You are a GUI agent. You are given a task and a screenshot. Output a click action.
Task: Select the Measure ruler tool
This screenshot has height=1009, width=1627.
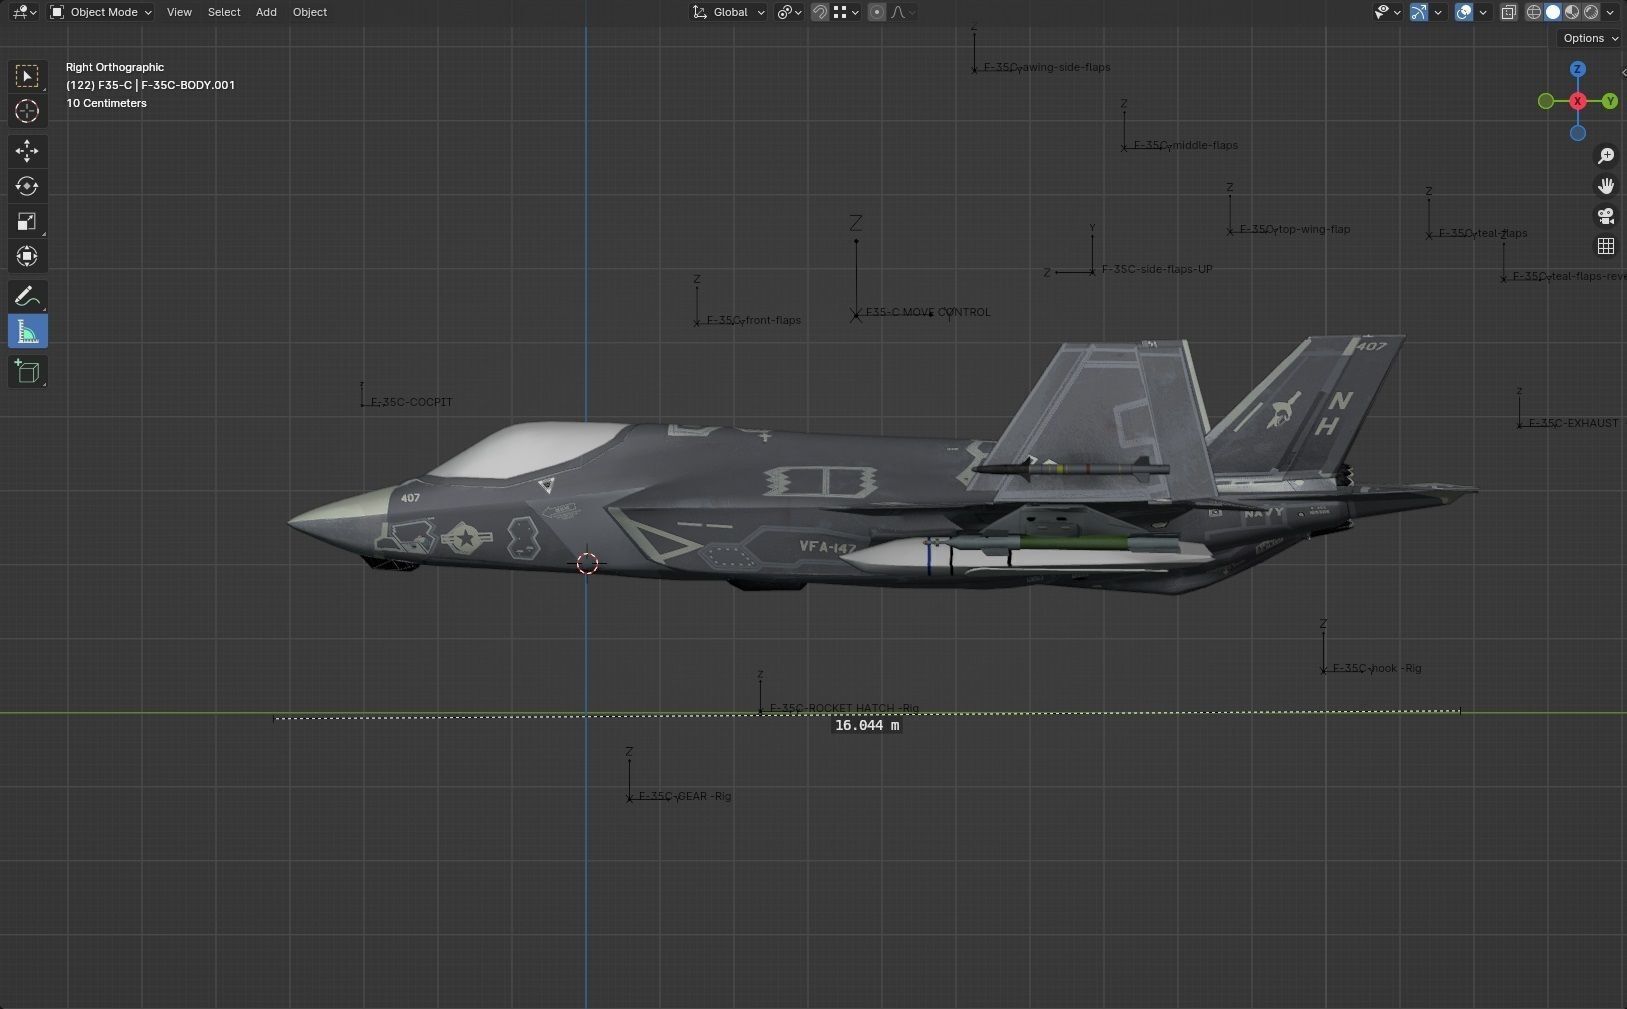[27, 332]
